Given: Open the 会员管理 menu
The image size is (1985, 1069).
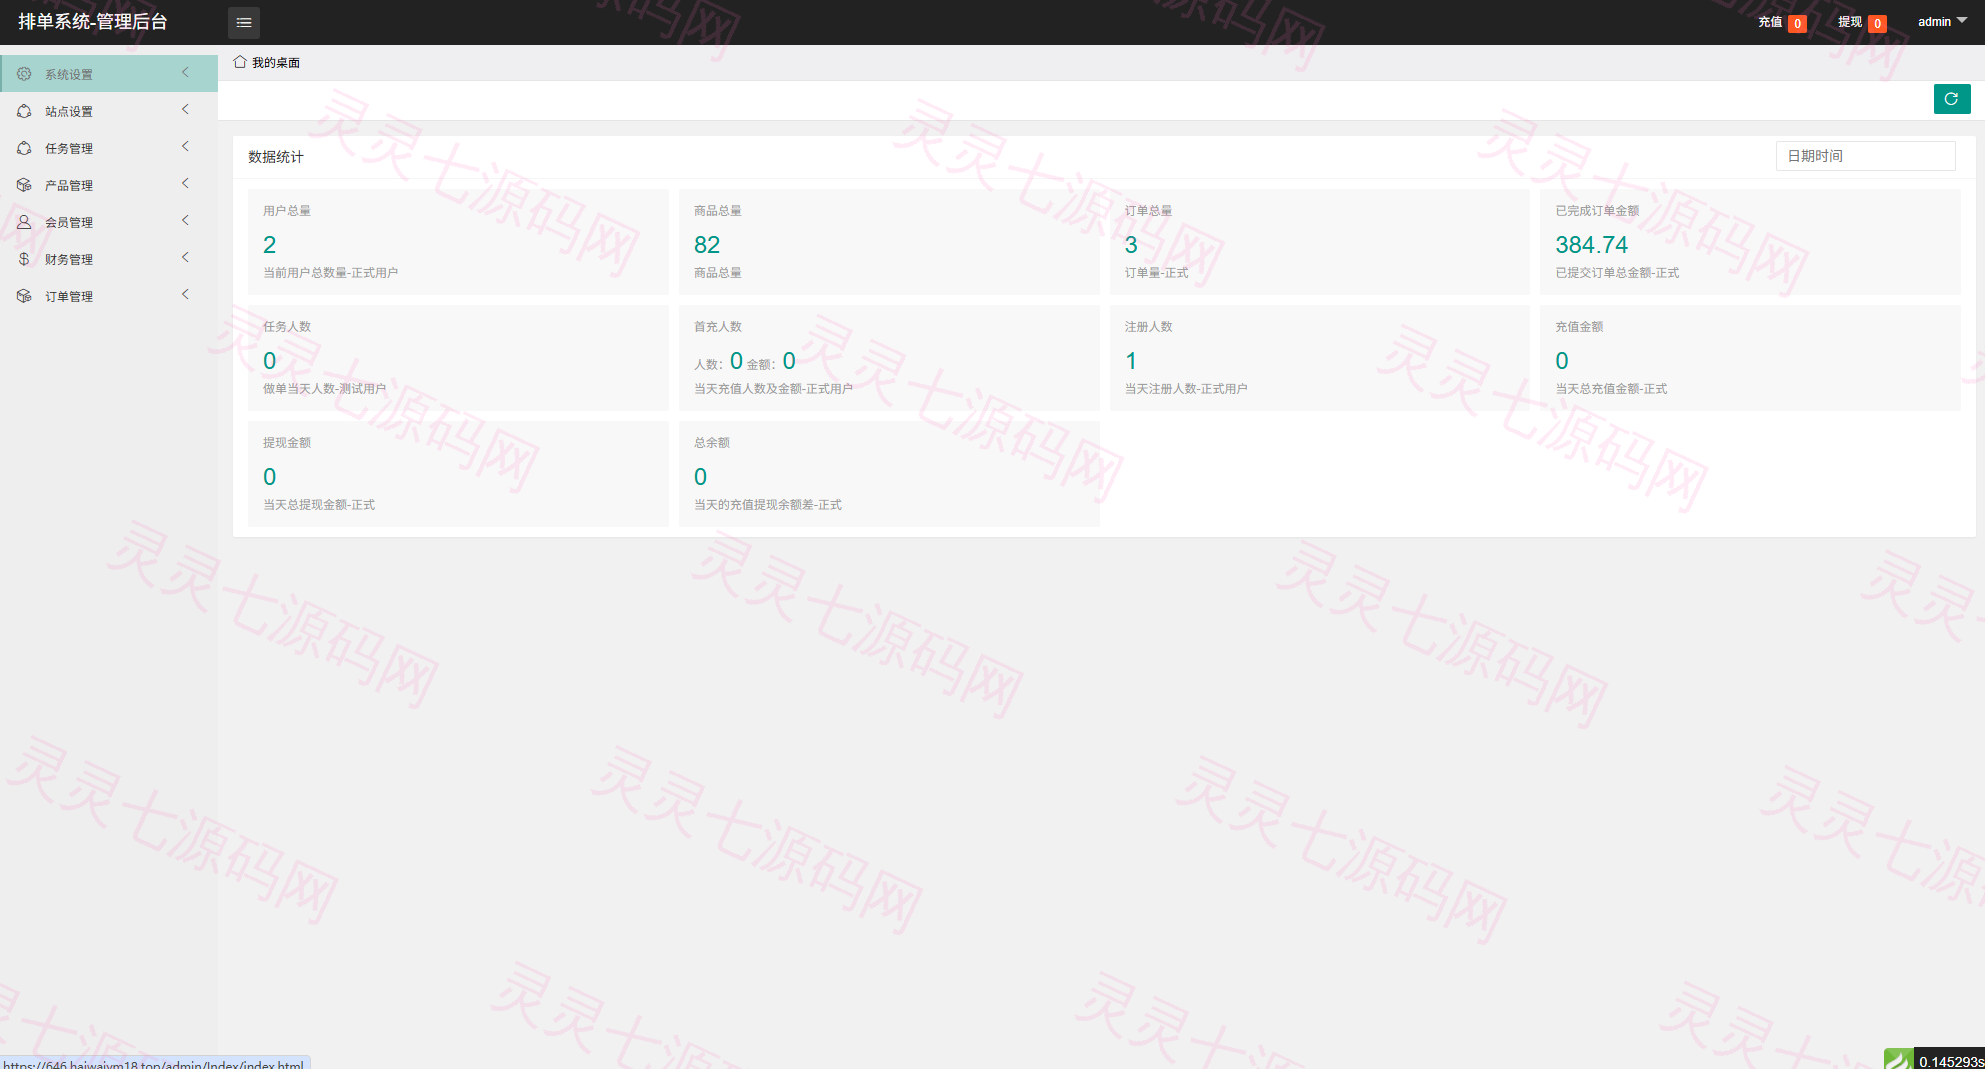Looking at the screenshot, I should 109,222.
